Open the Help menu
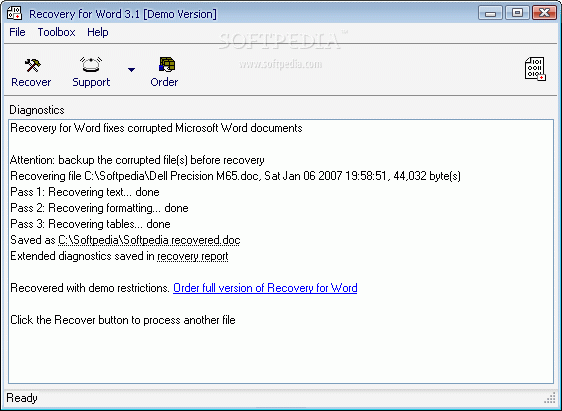 tap(97, 32)
